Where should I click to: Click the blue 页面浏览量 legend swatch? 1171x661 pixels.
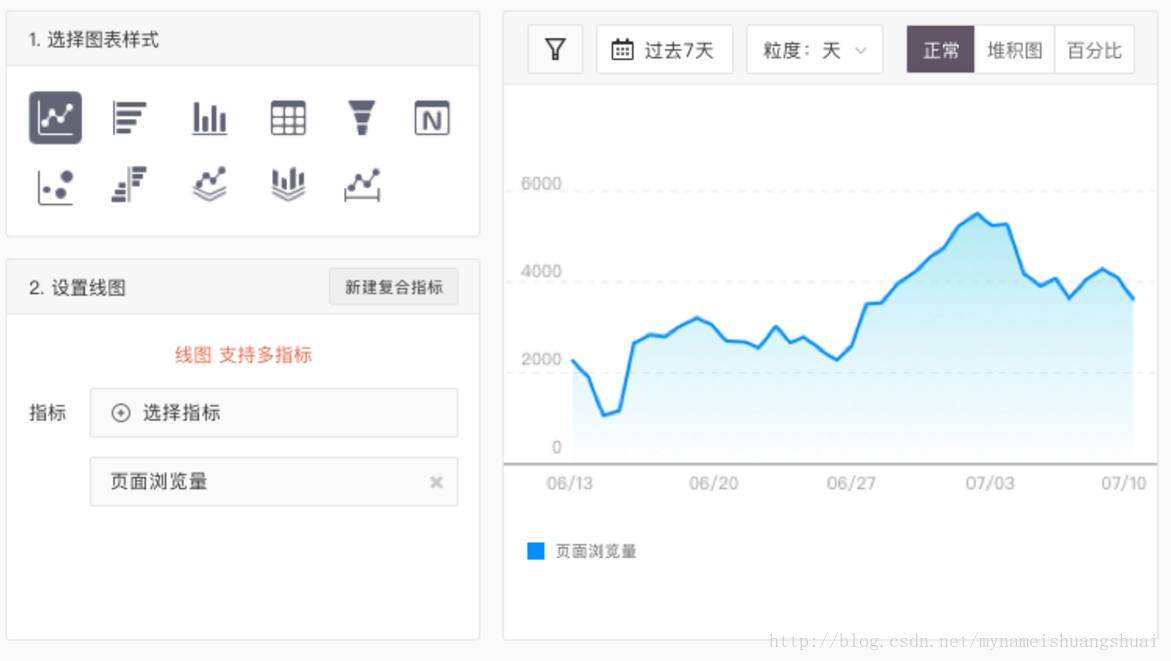click(535, 550)
